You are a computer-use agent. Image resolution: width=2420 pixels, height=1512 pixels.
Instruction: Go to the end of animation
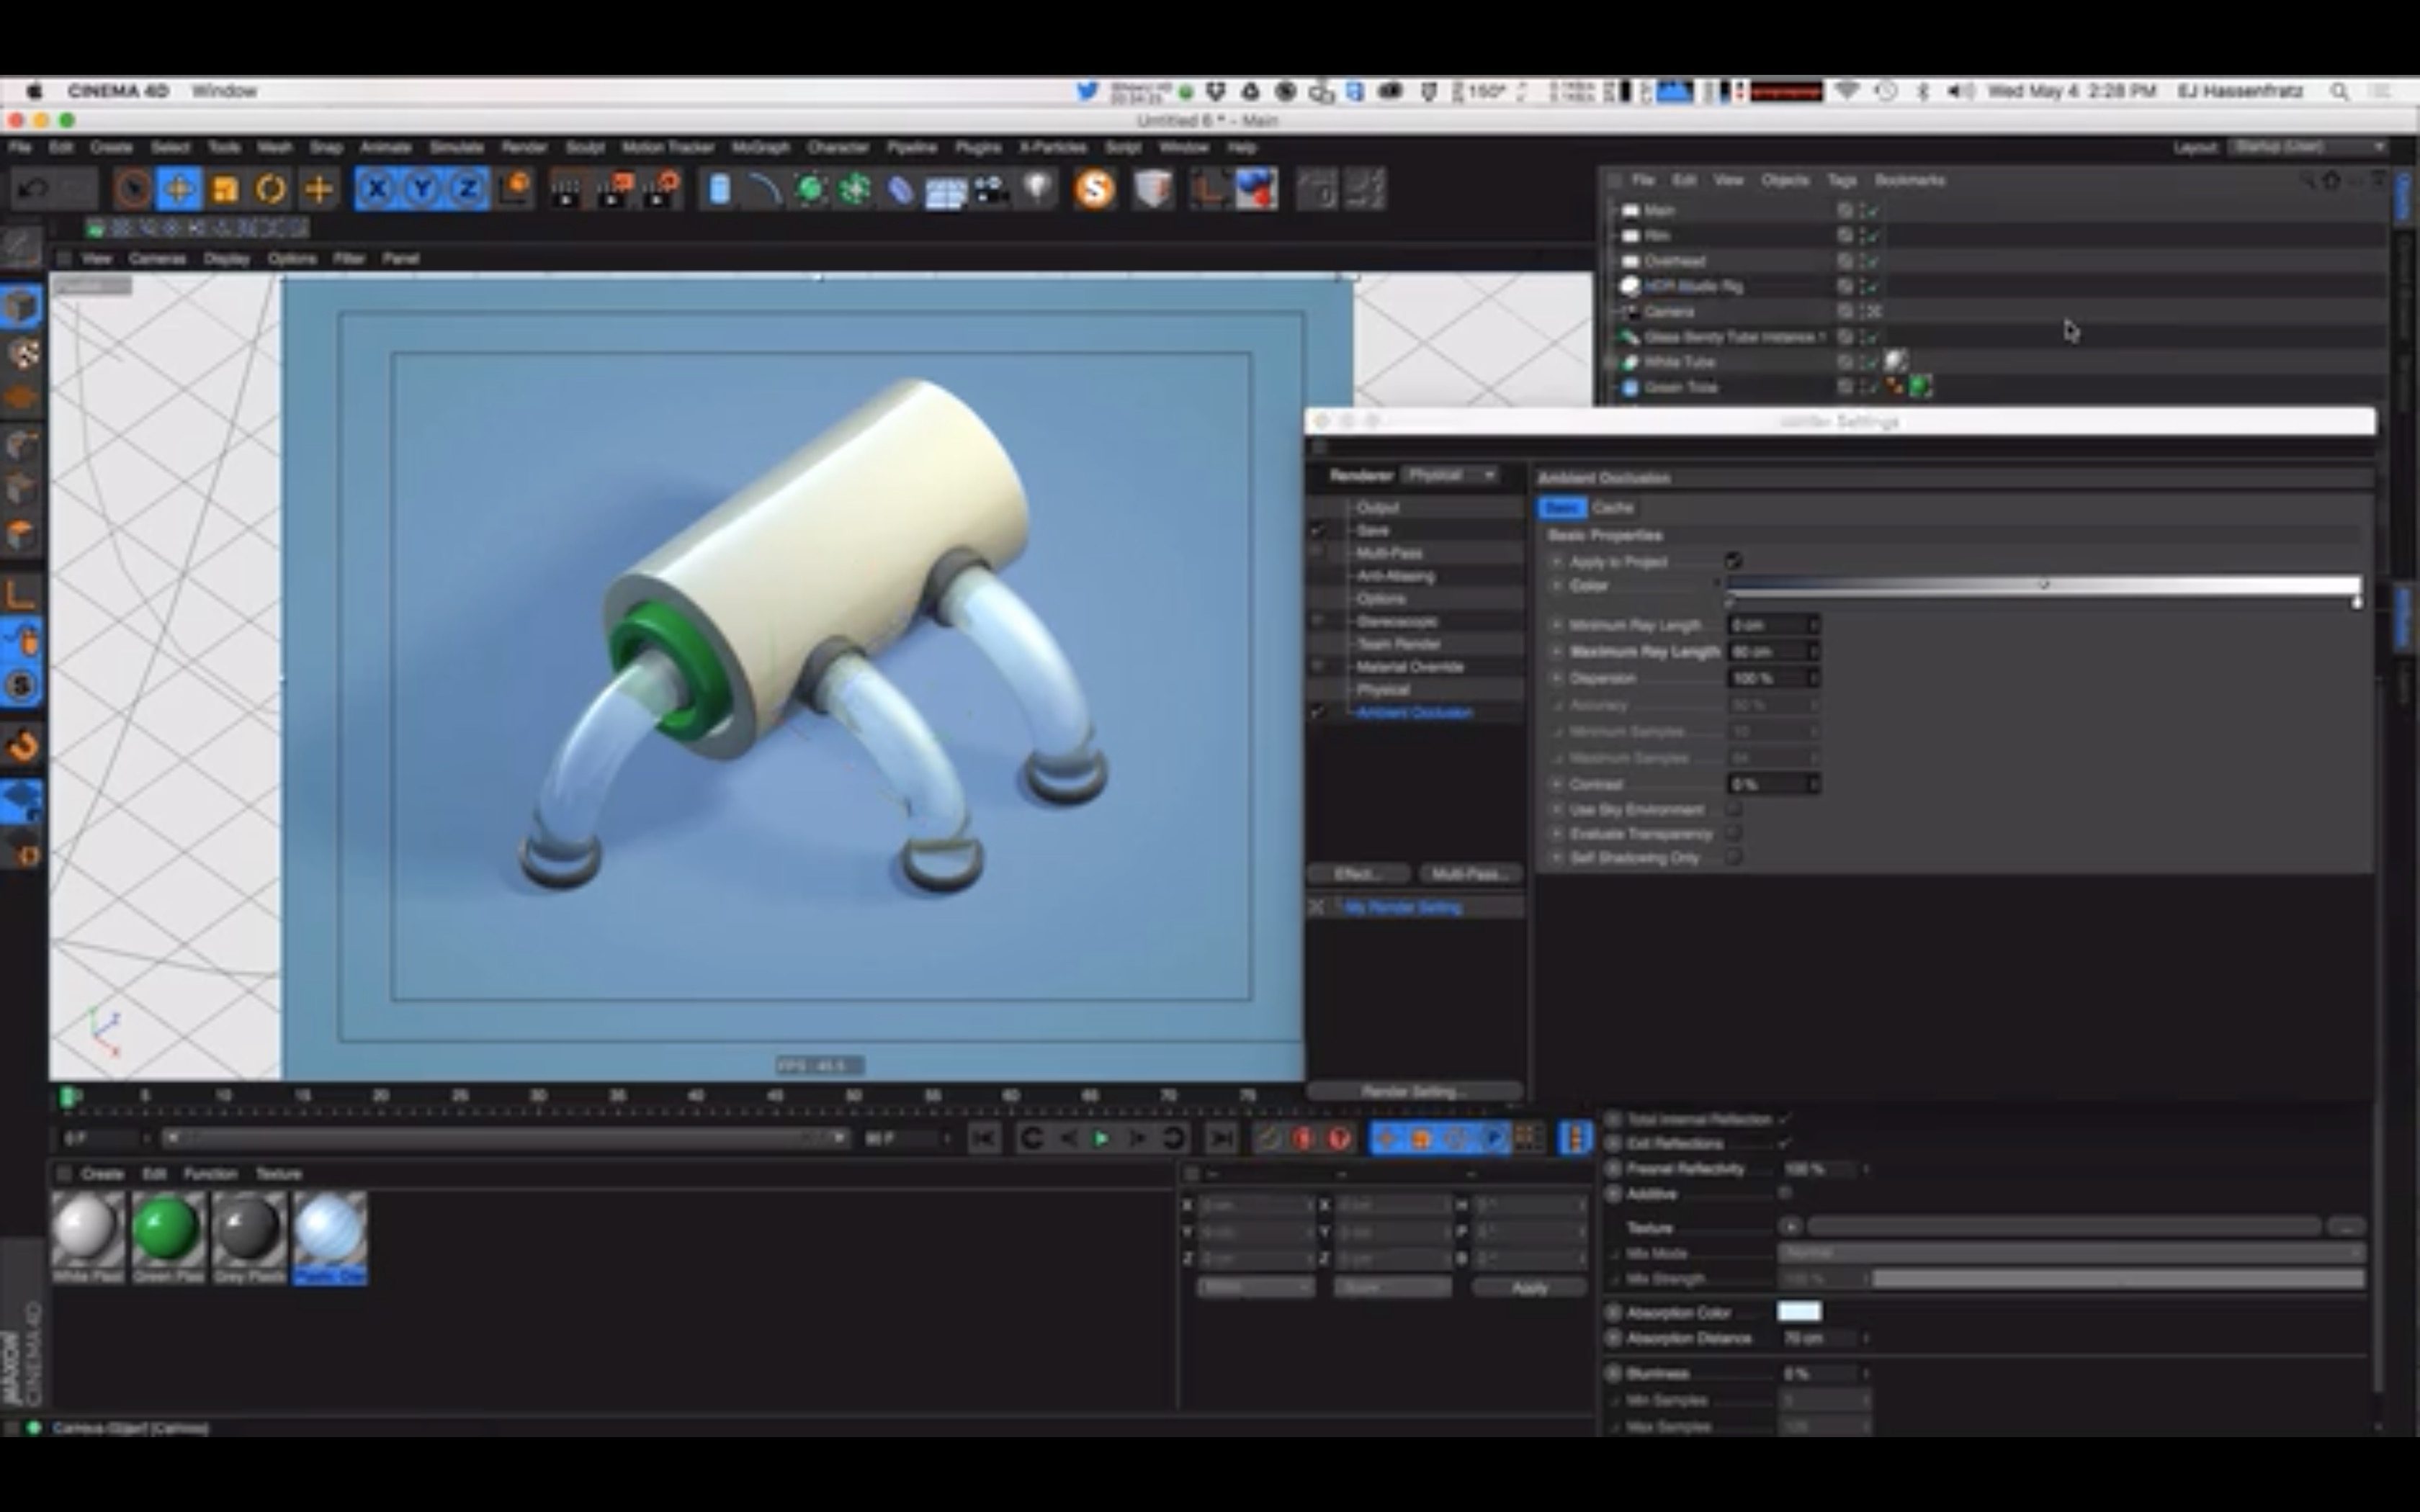[1221, 1138]
